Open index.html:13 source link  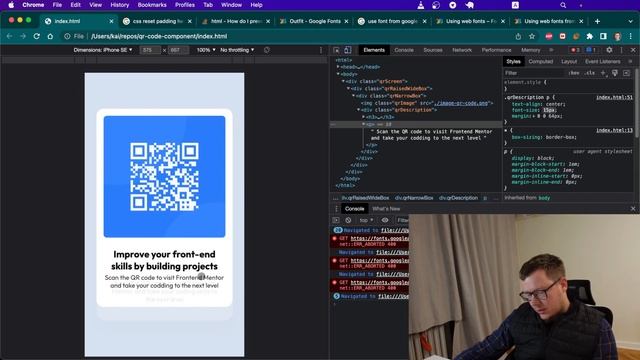(614, 130)
